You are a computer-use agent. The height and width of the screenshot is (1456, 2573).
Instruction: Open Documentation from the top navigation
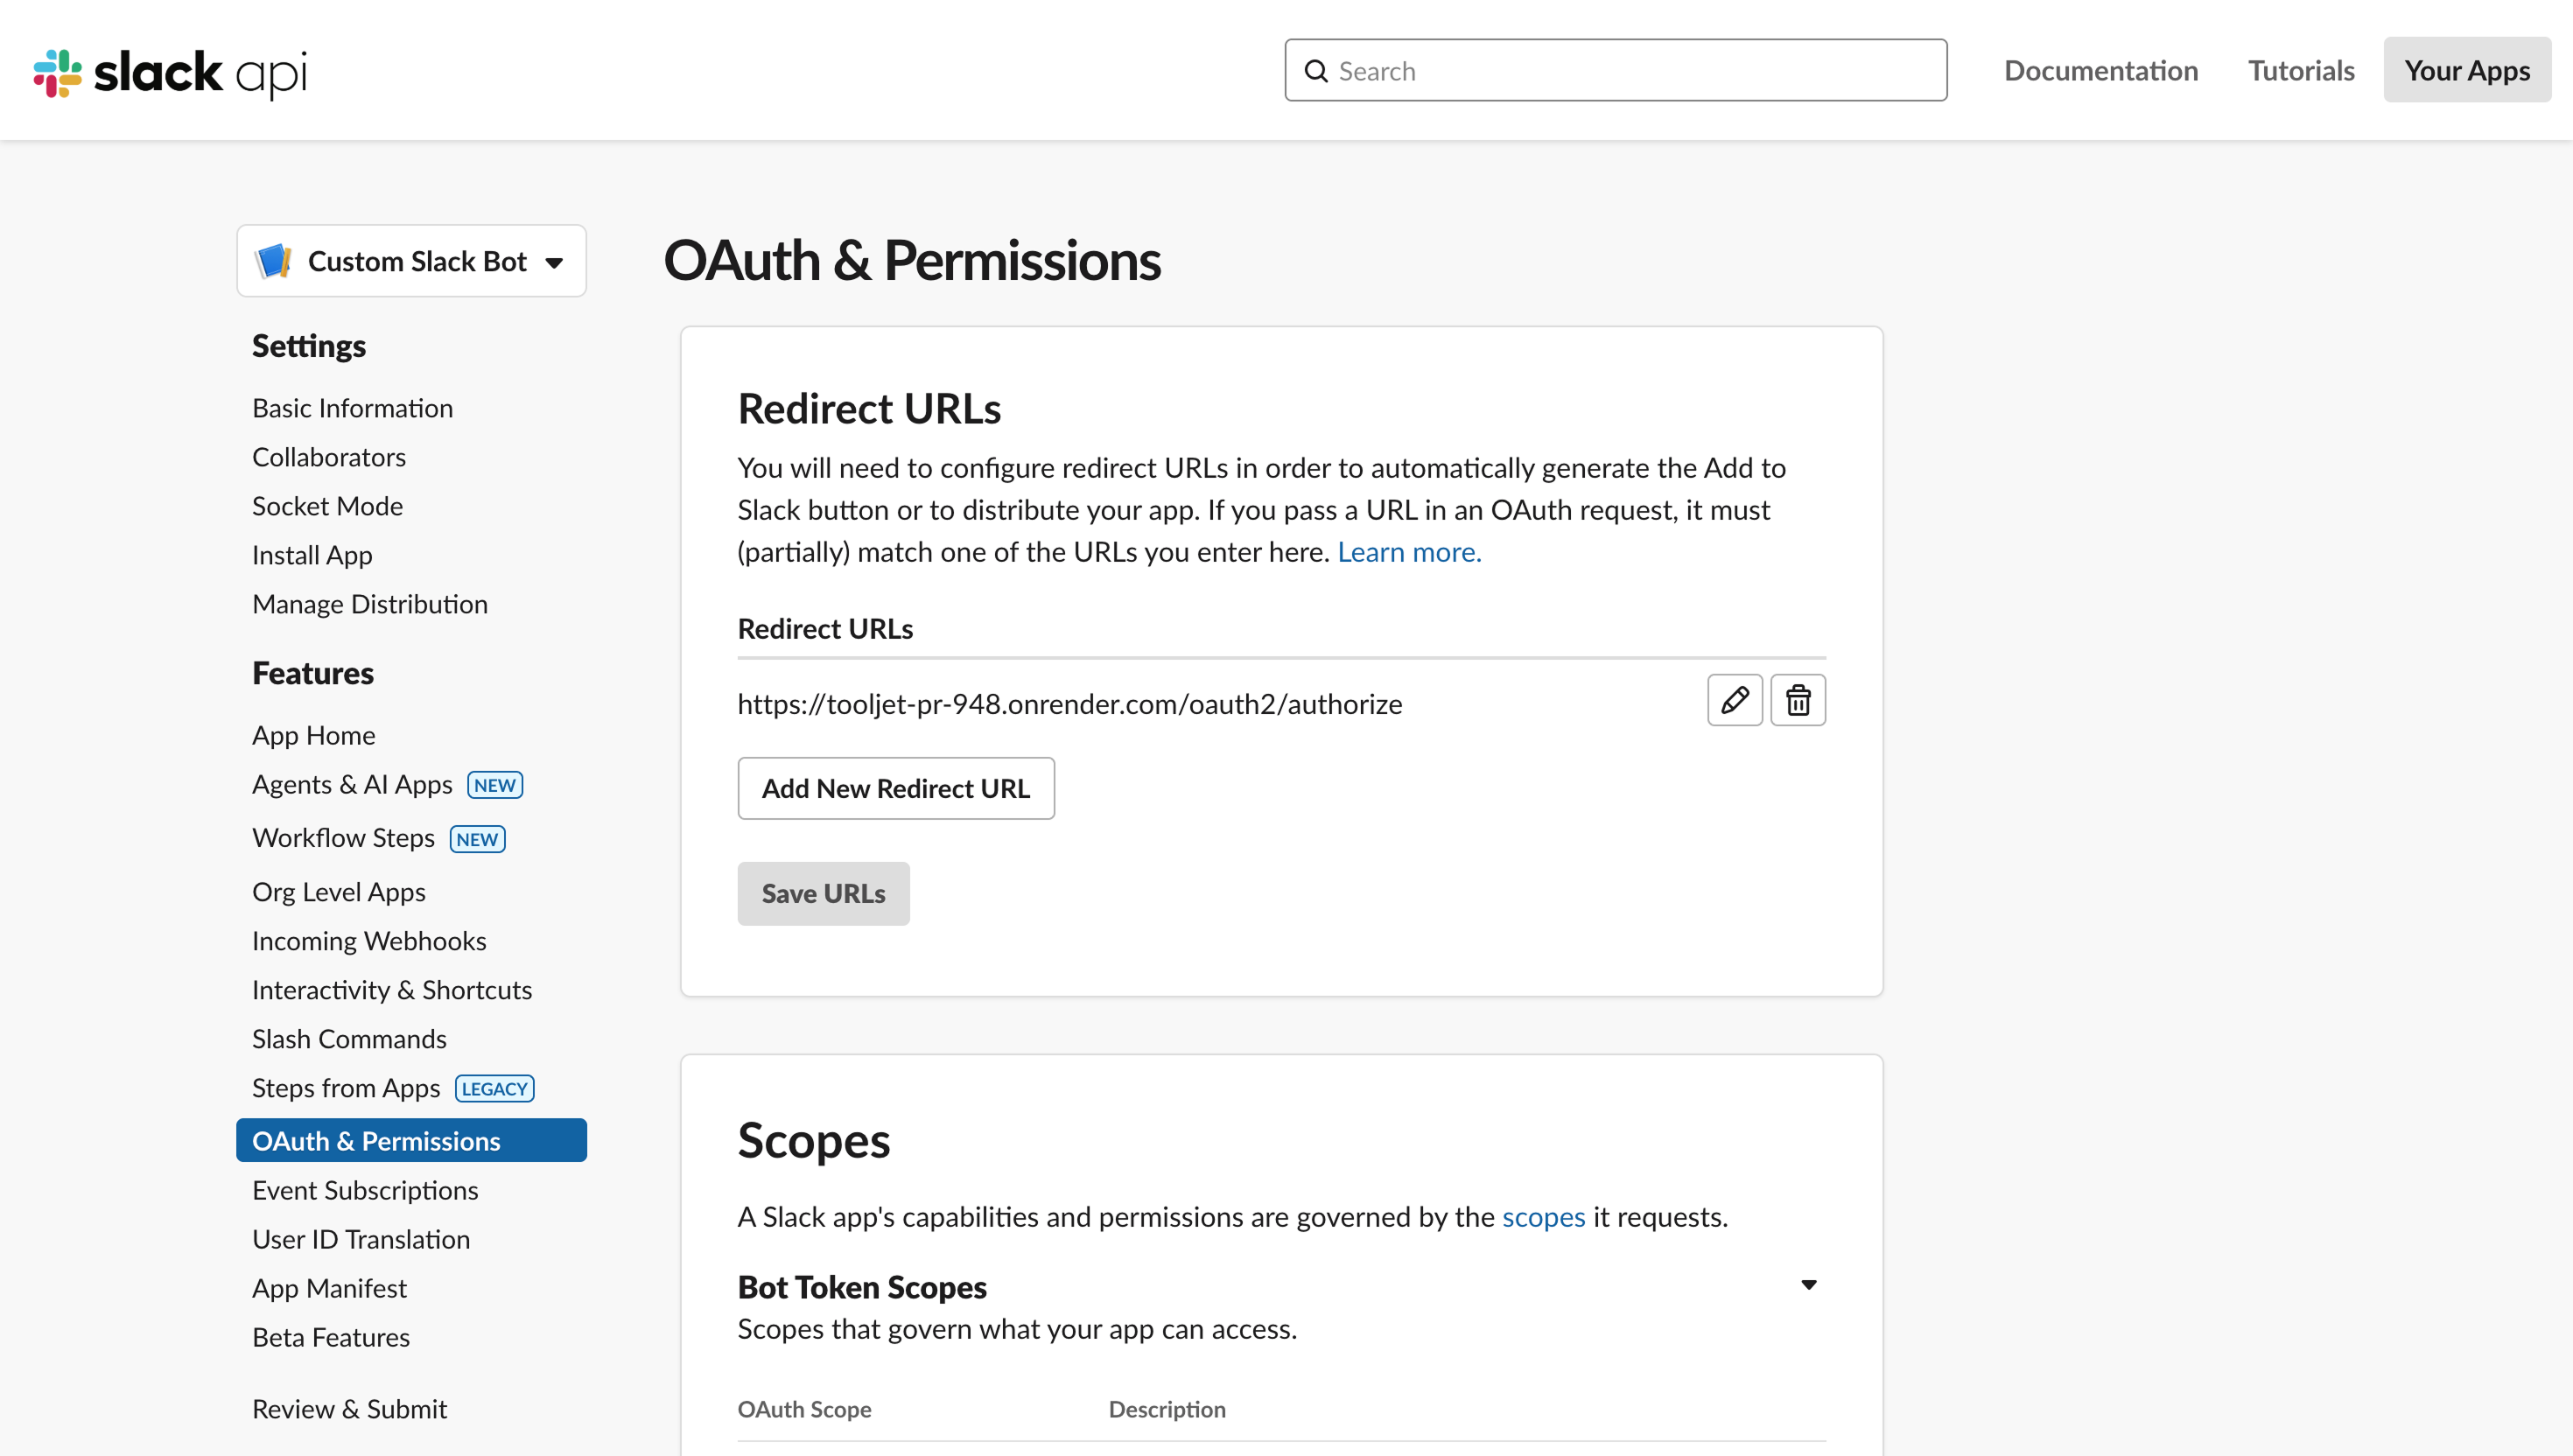(2101, 70)
